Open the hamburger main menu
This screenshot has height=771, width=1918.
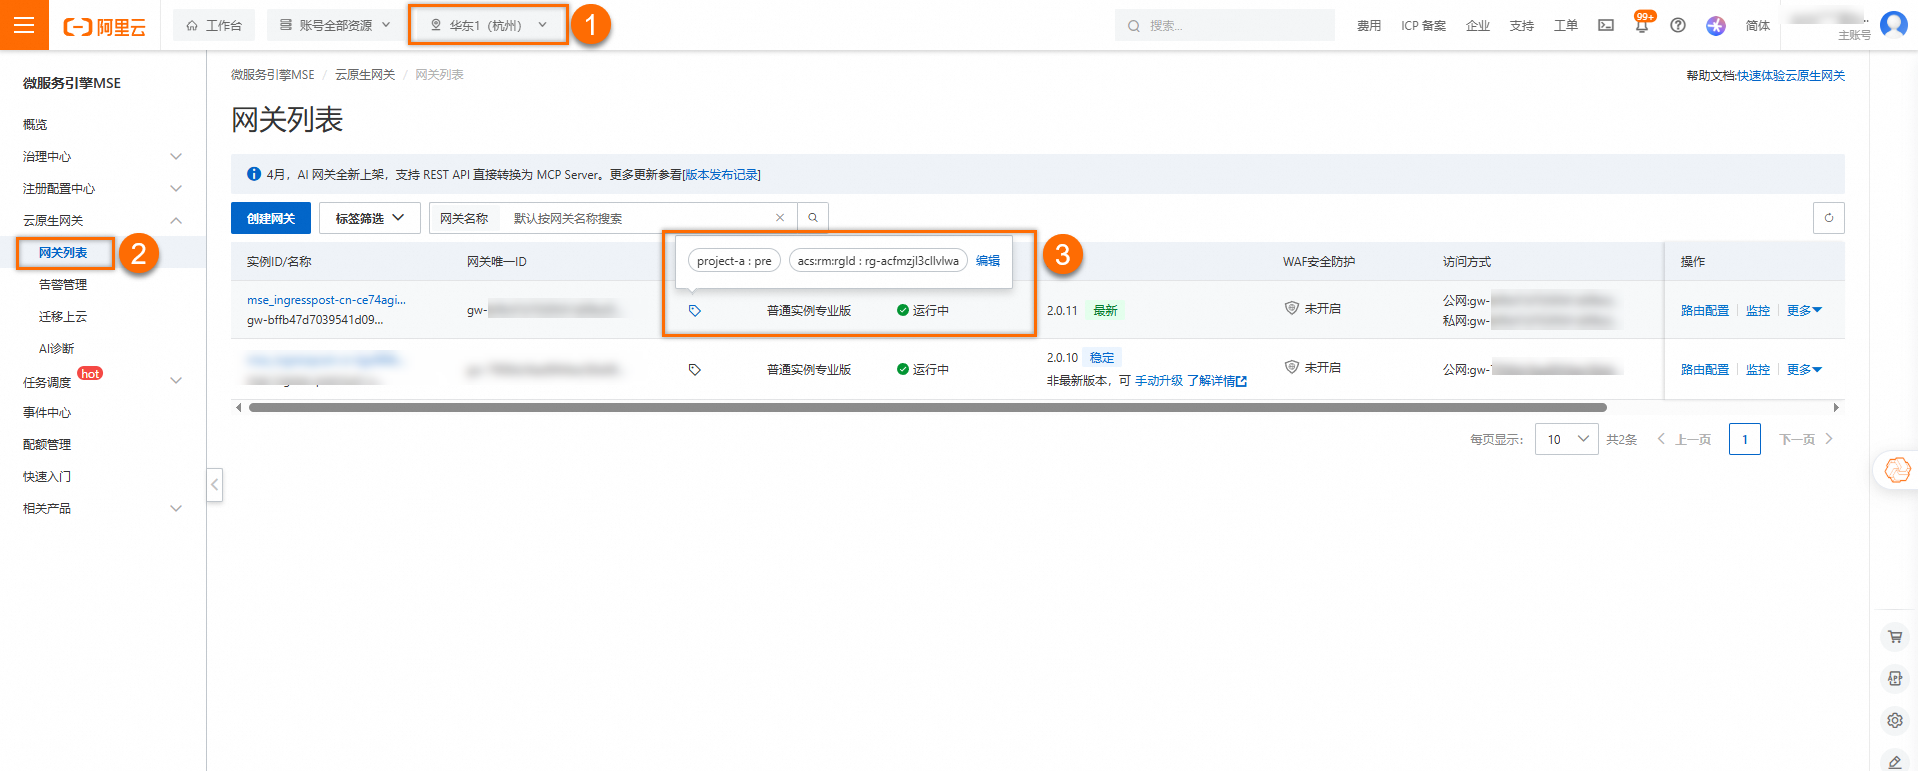(x=24, y=25)
